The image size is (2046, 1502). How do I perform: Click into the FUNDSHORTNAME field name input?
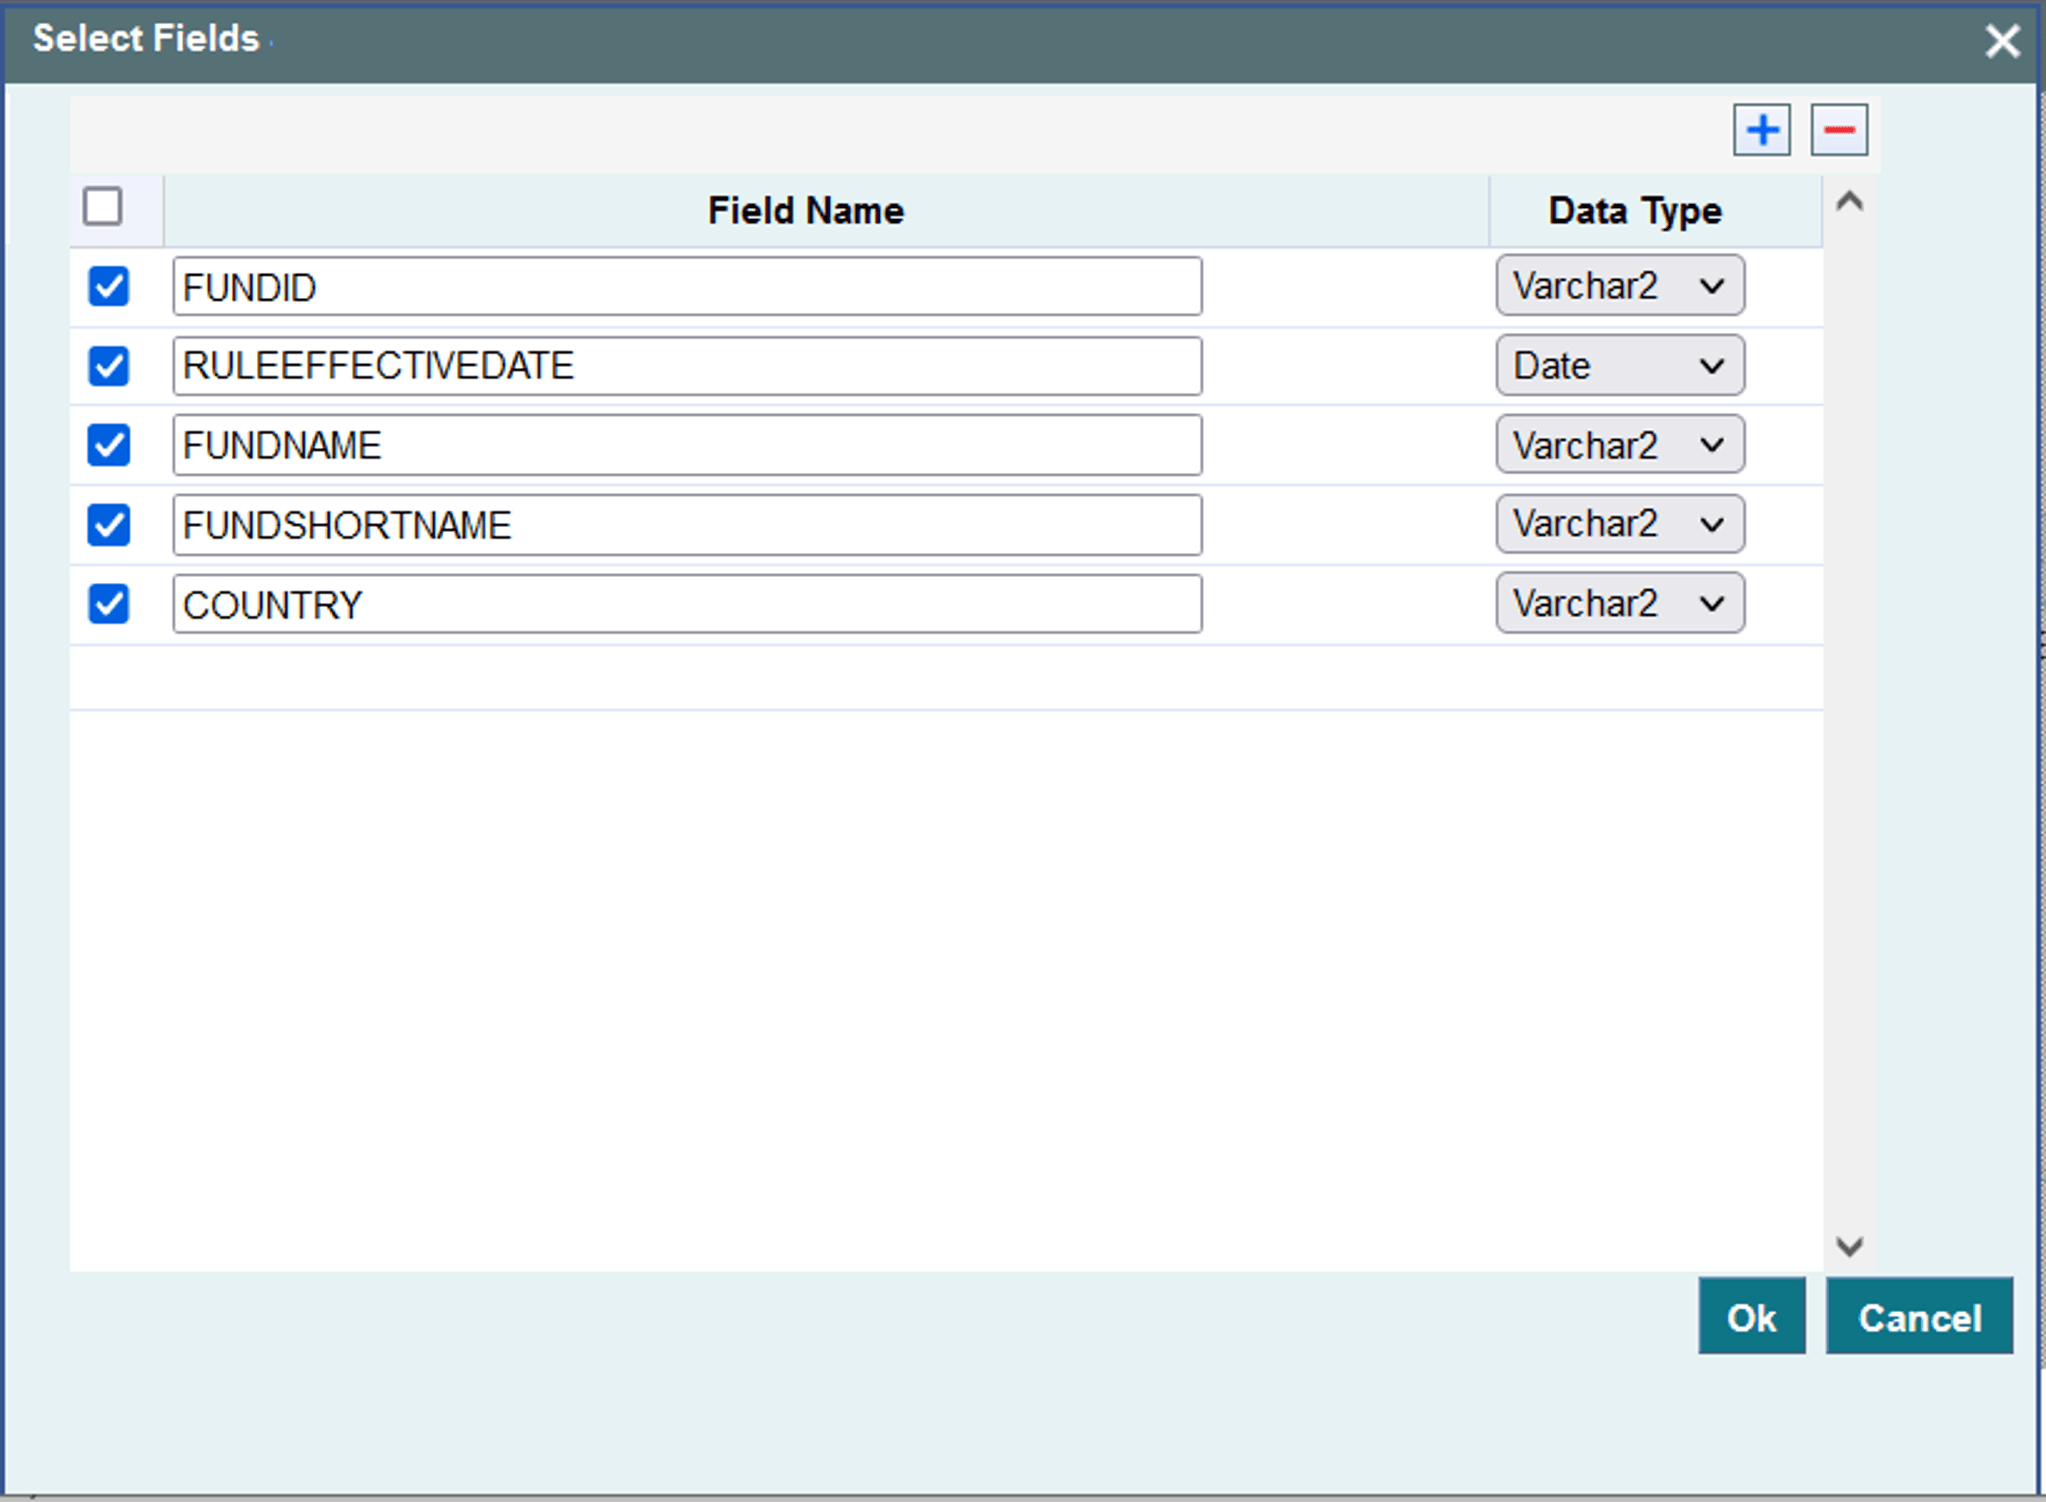(x=686, y=525)
